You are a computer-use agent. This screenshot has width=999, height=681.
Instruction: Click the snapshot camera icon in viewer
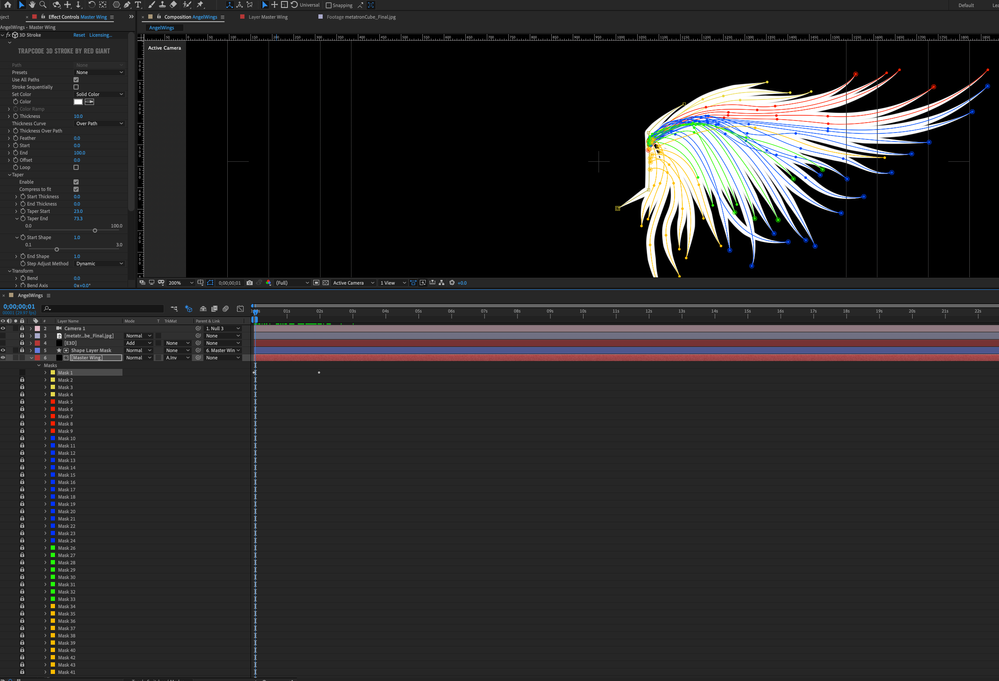click(x=250, y=283)
